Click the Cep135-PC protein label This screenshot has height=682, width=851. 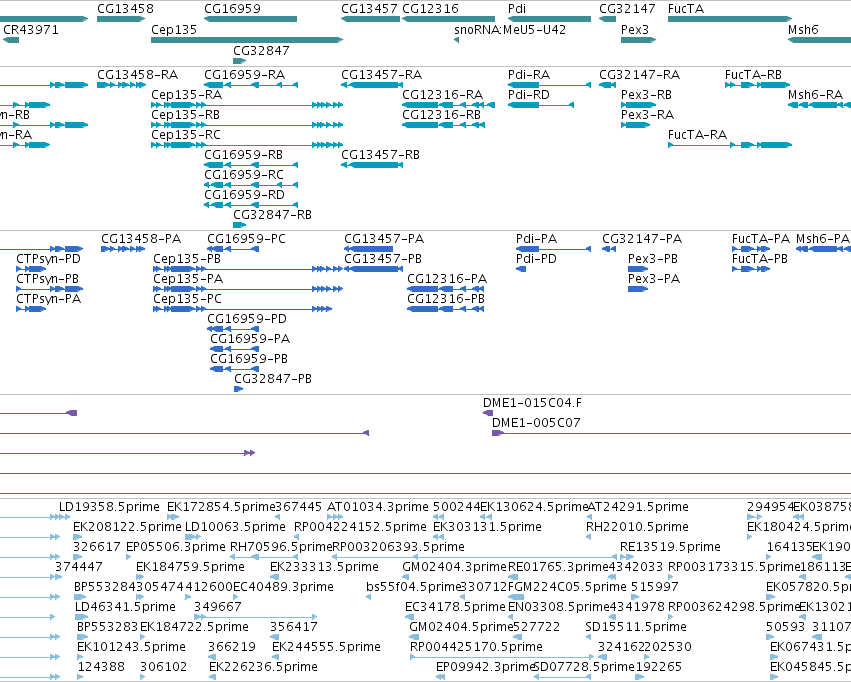coord(187,299)
